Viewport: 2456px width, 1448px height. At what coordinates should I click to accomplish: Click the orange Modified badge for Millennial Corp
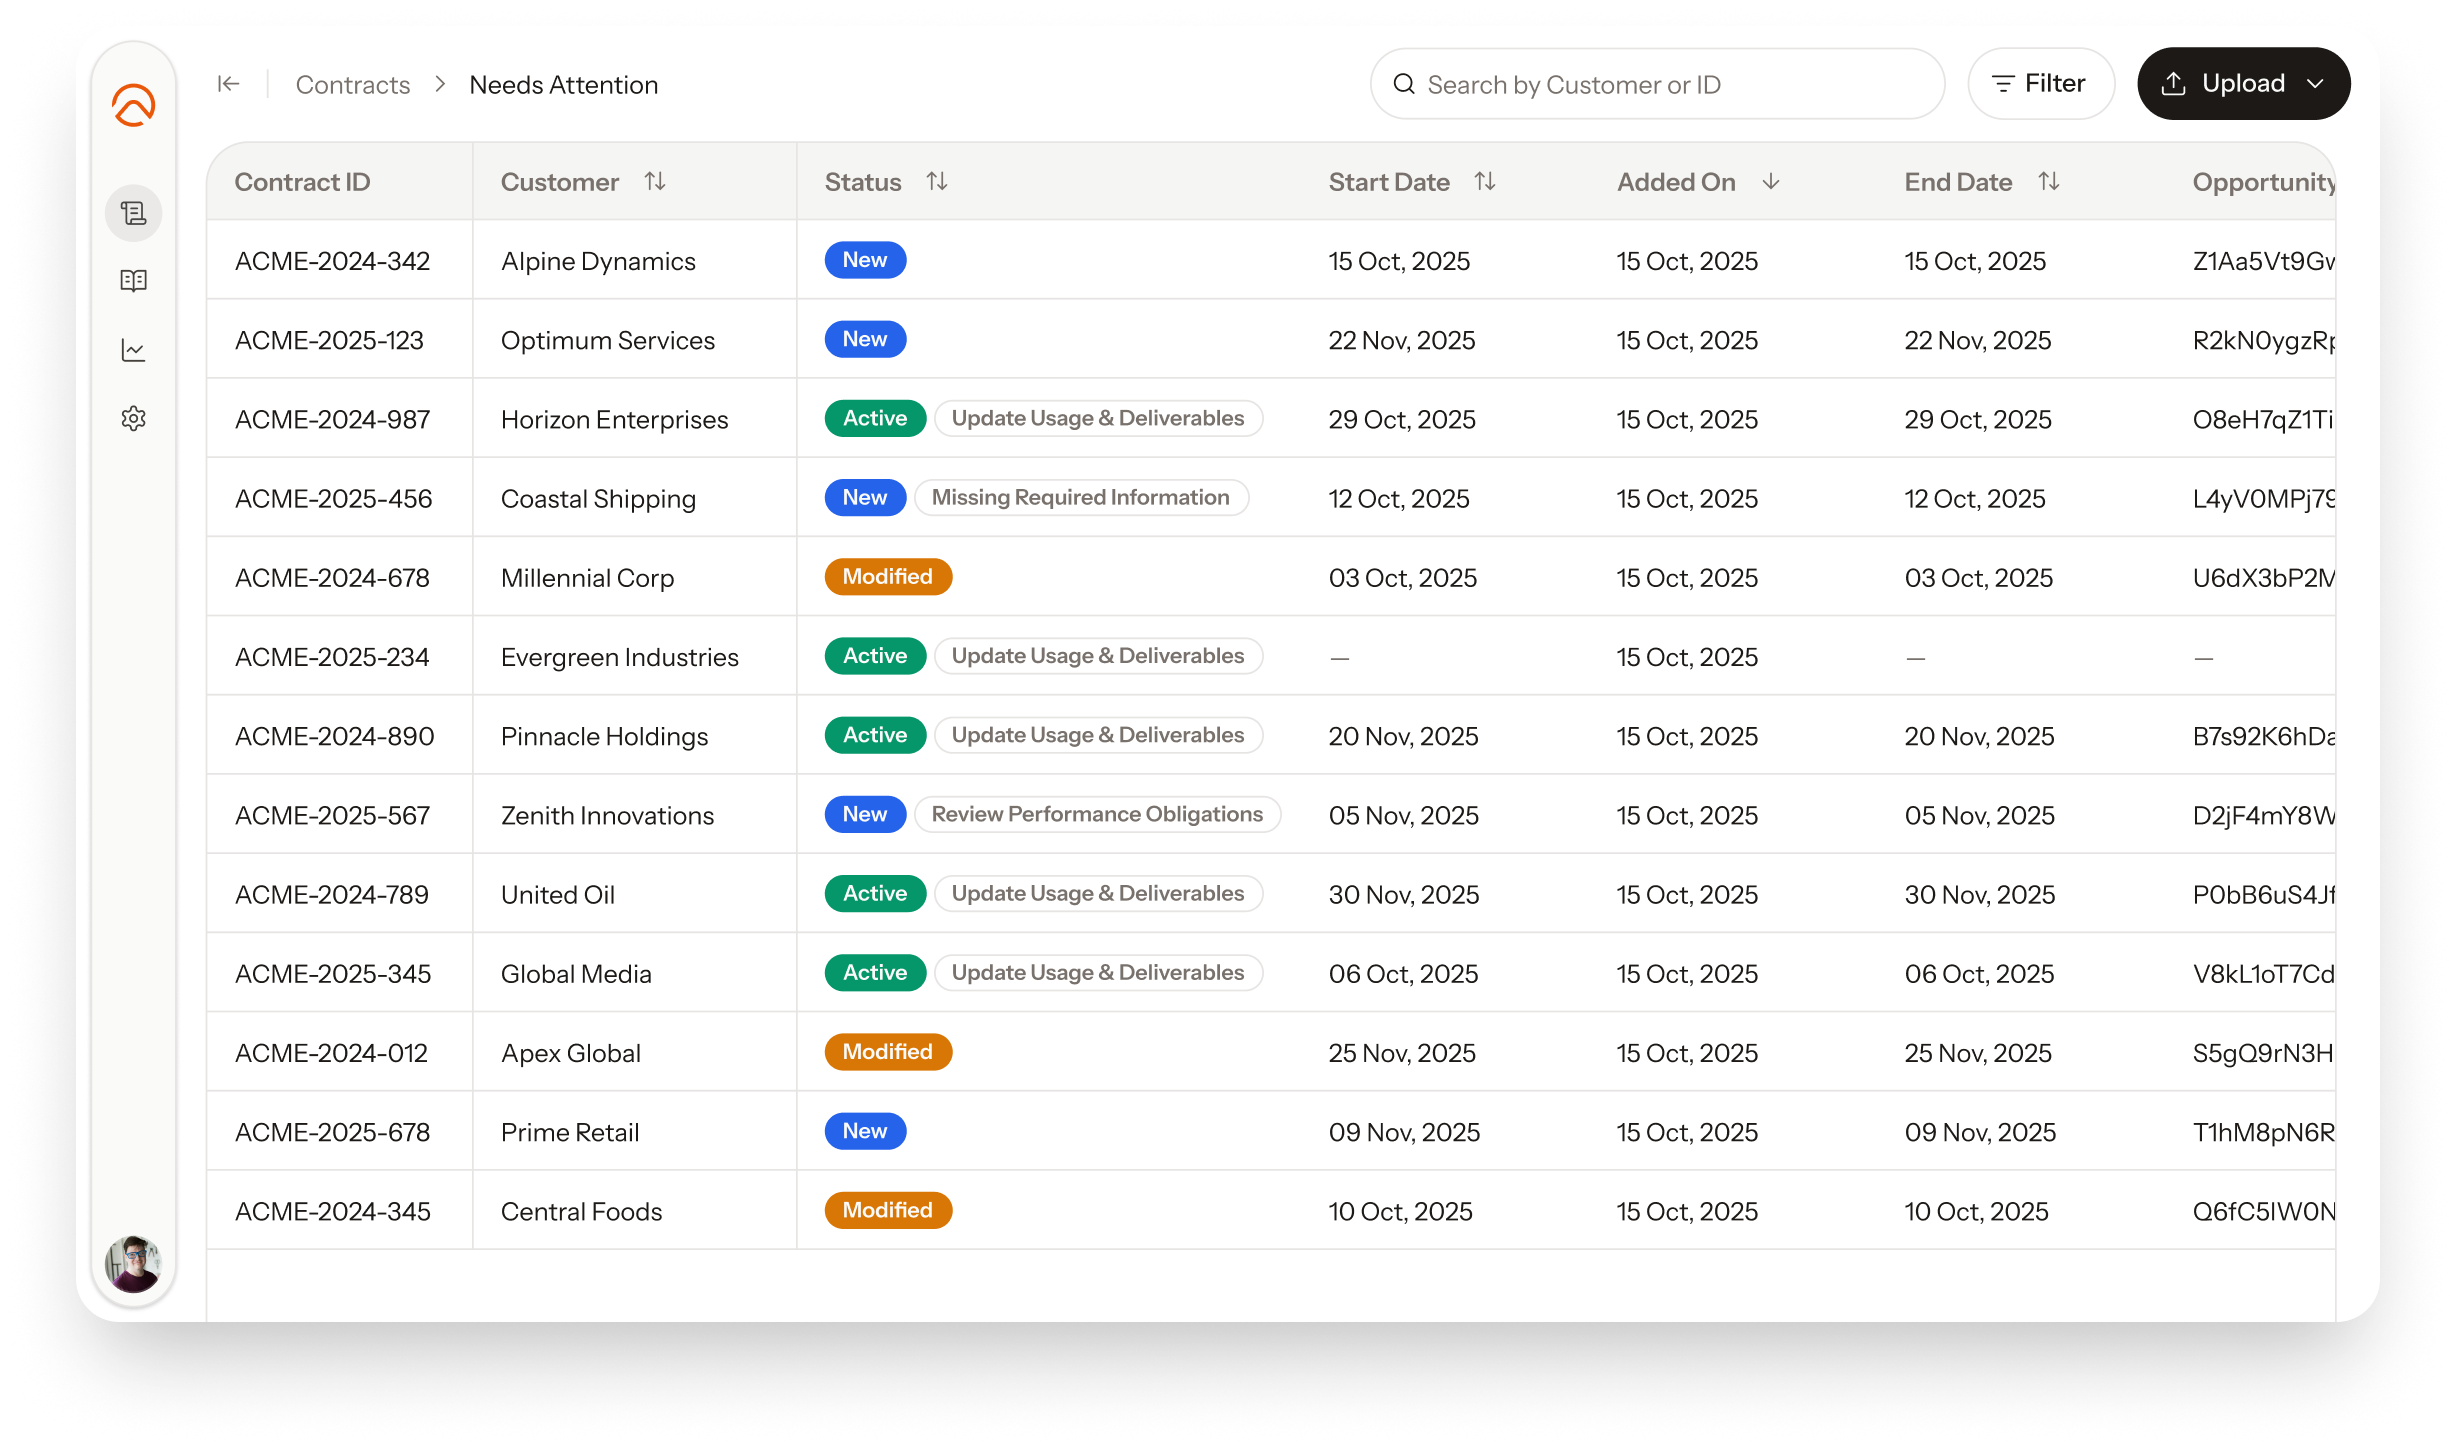click(x=887, y=576)
